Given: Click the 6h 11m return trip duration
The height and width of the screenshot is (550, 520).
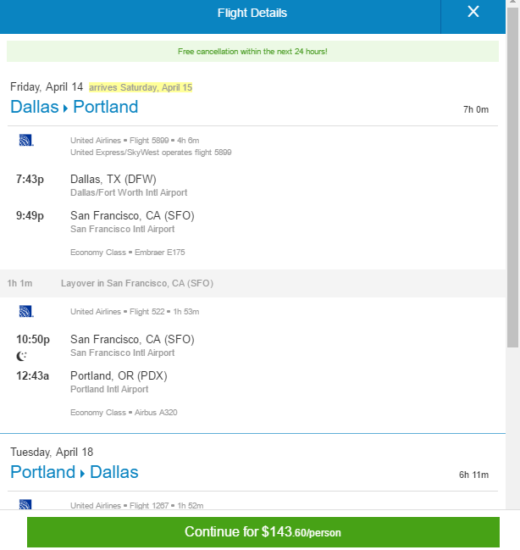Looking at the screenshot, I should click(x=474, y=475).
